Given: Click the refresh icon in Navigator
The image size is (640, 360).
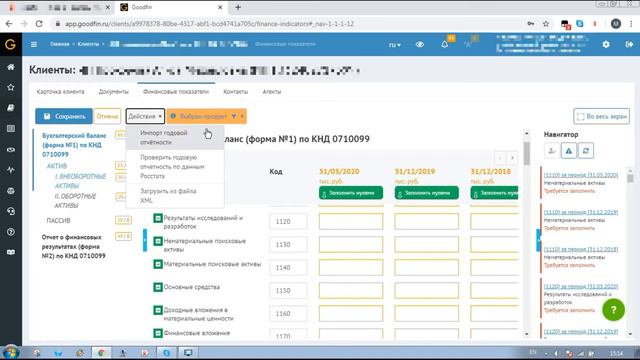Looking at the screenshot, I should tap(586, 151).
